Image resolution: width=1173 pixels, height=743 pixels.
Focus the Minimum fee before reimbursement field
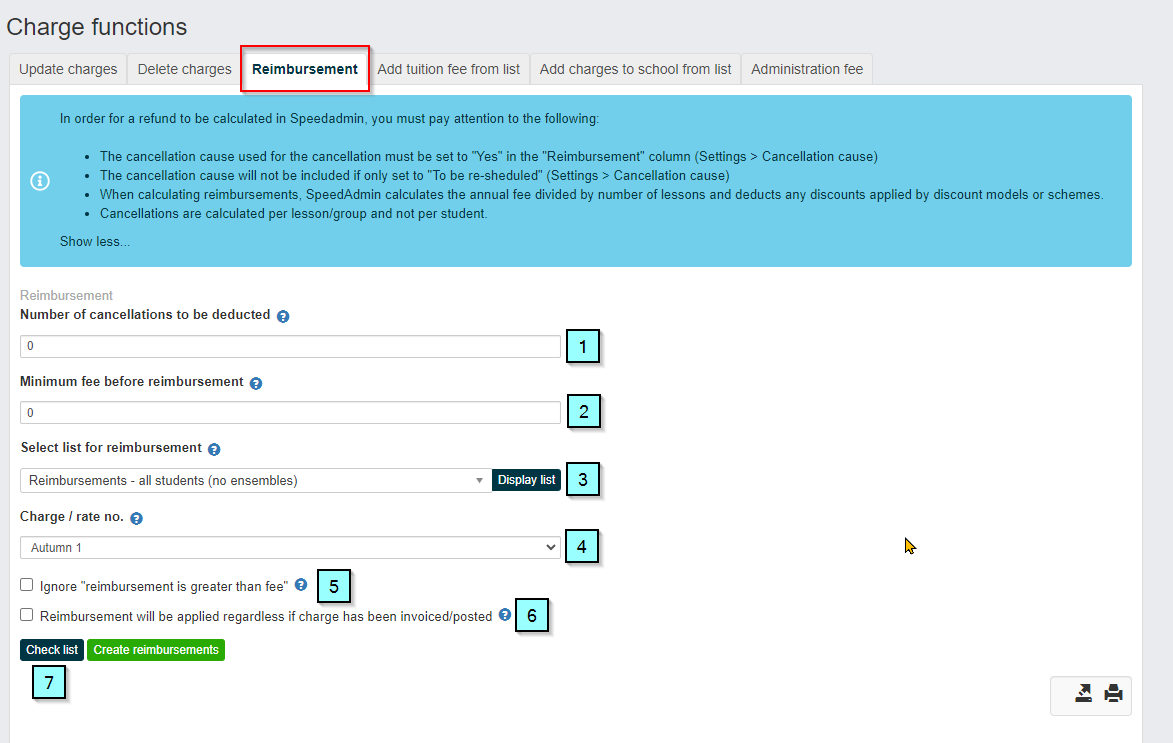[290, 413]
